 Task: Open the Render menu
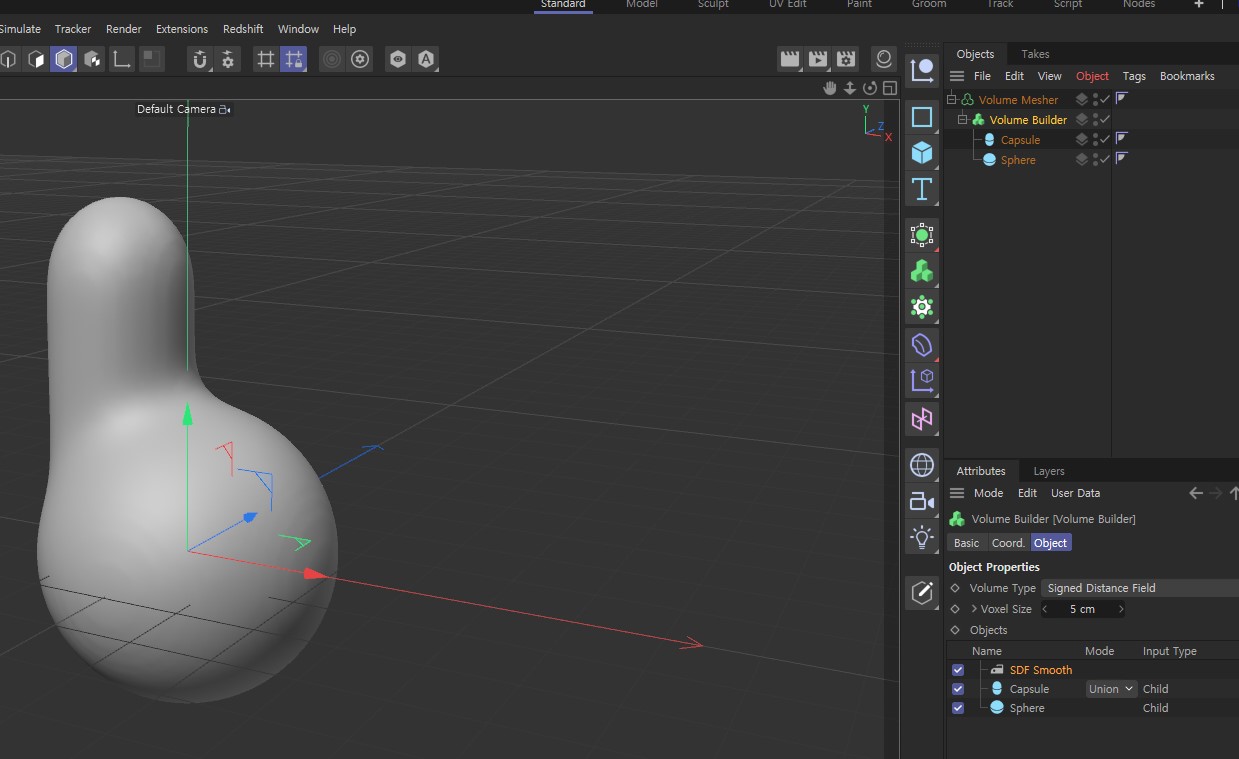(124, 29)
